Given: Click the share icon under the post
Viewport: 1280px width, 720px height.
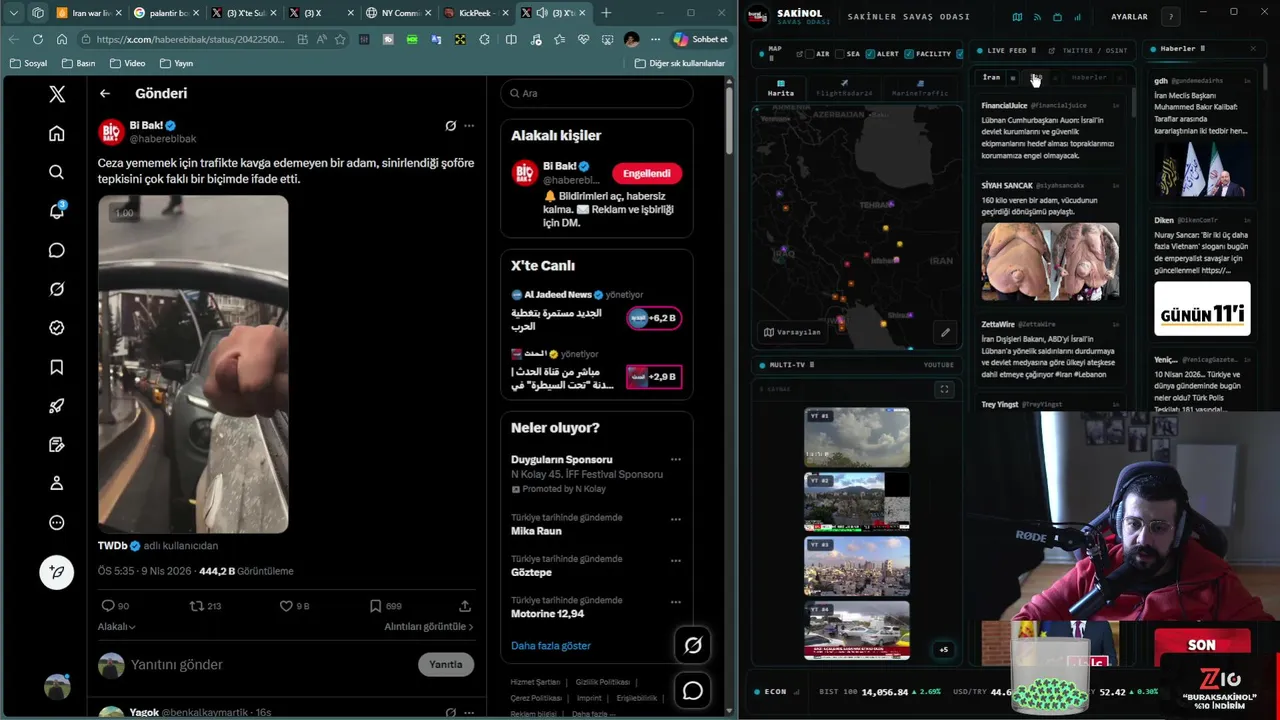Looking at the screenshot, I should coord(465,606).
